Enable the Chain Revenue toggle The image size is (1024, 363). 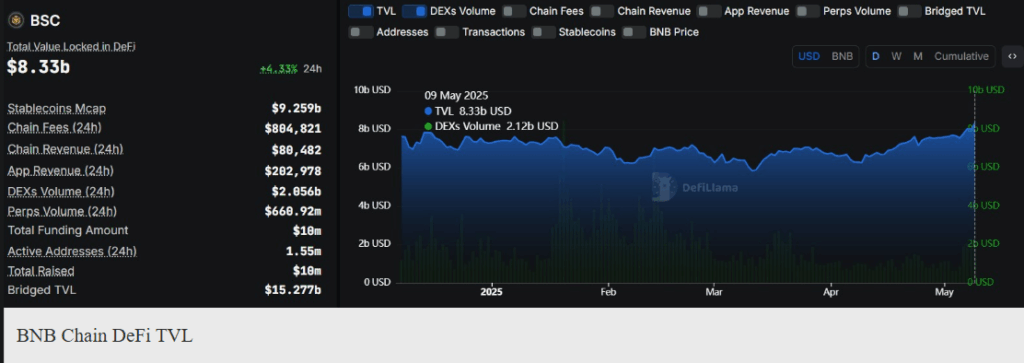[x=602, y=11]
